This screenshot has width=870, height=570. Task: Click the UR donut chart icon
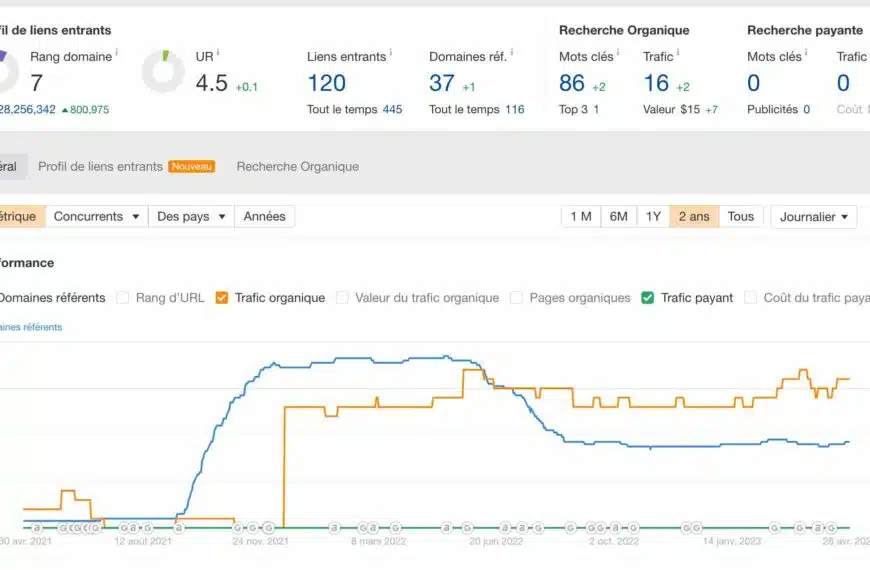click(x=163, y=72)
